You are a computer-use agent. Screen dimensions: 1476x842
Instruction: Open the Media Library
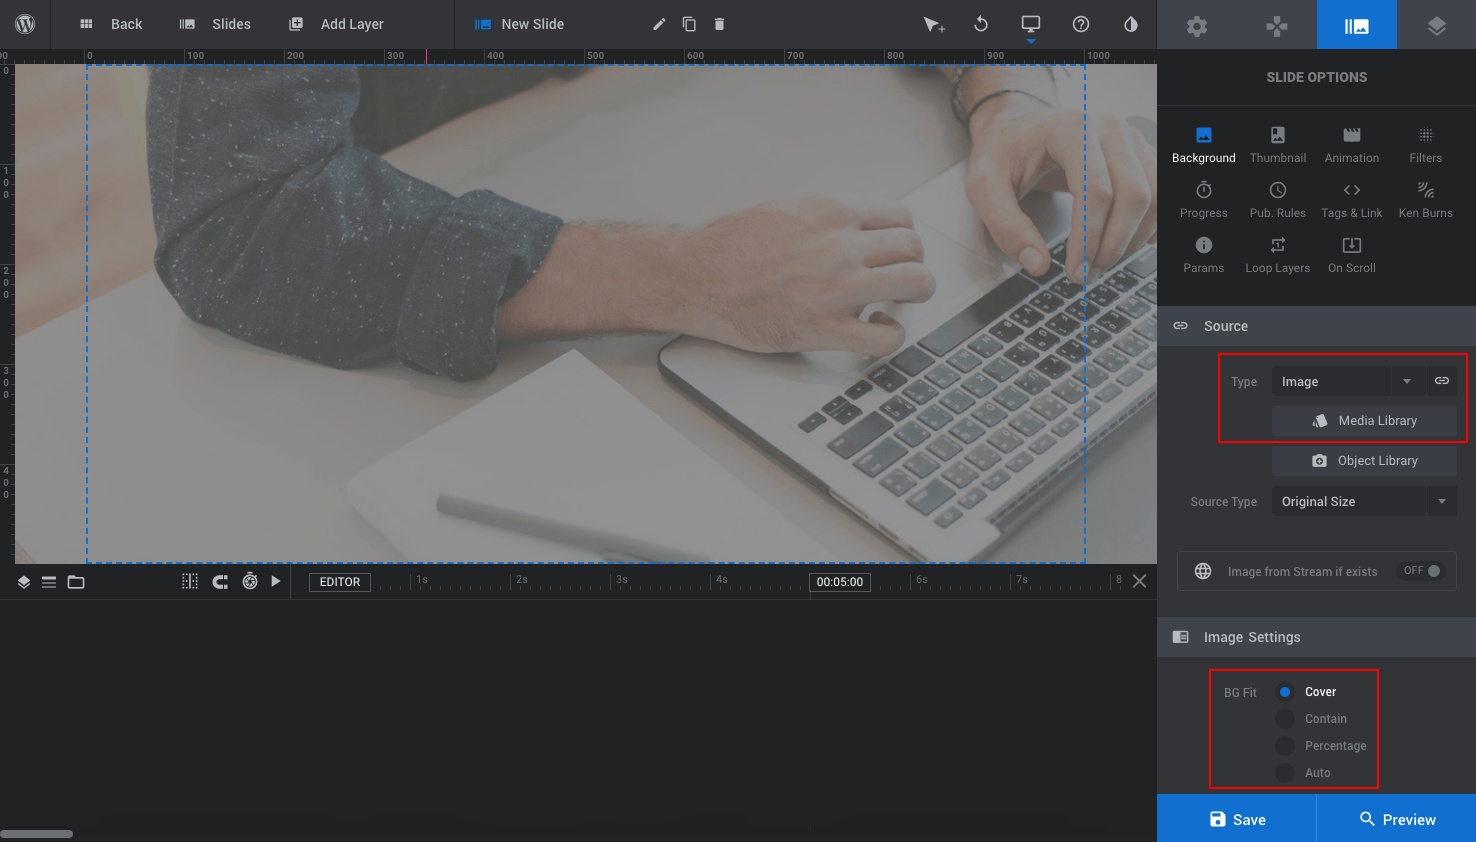[x=1367, y=420]
